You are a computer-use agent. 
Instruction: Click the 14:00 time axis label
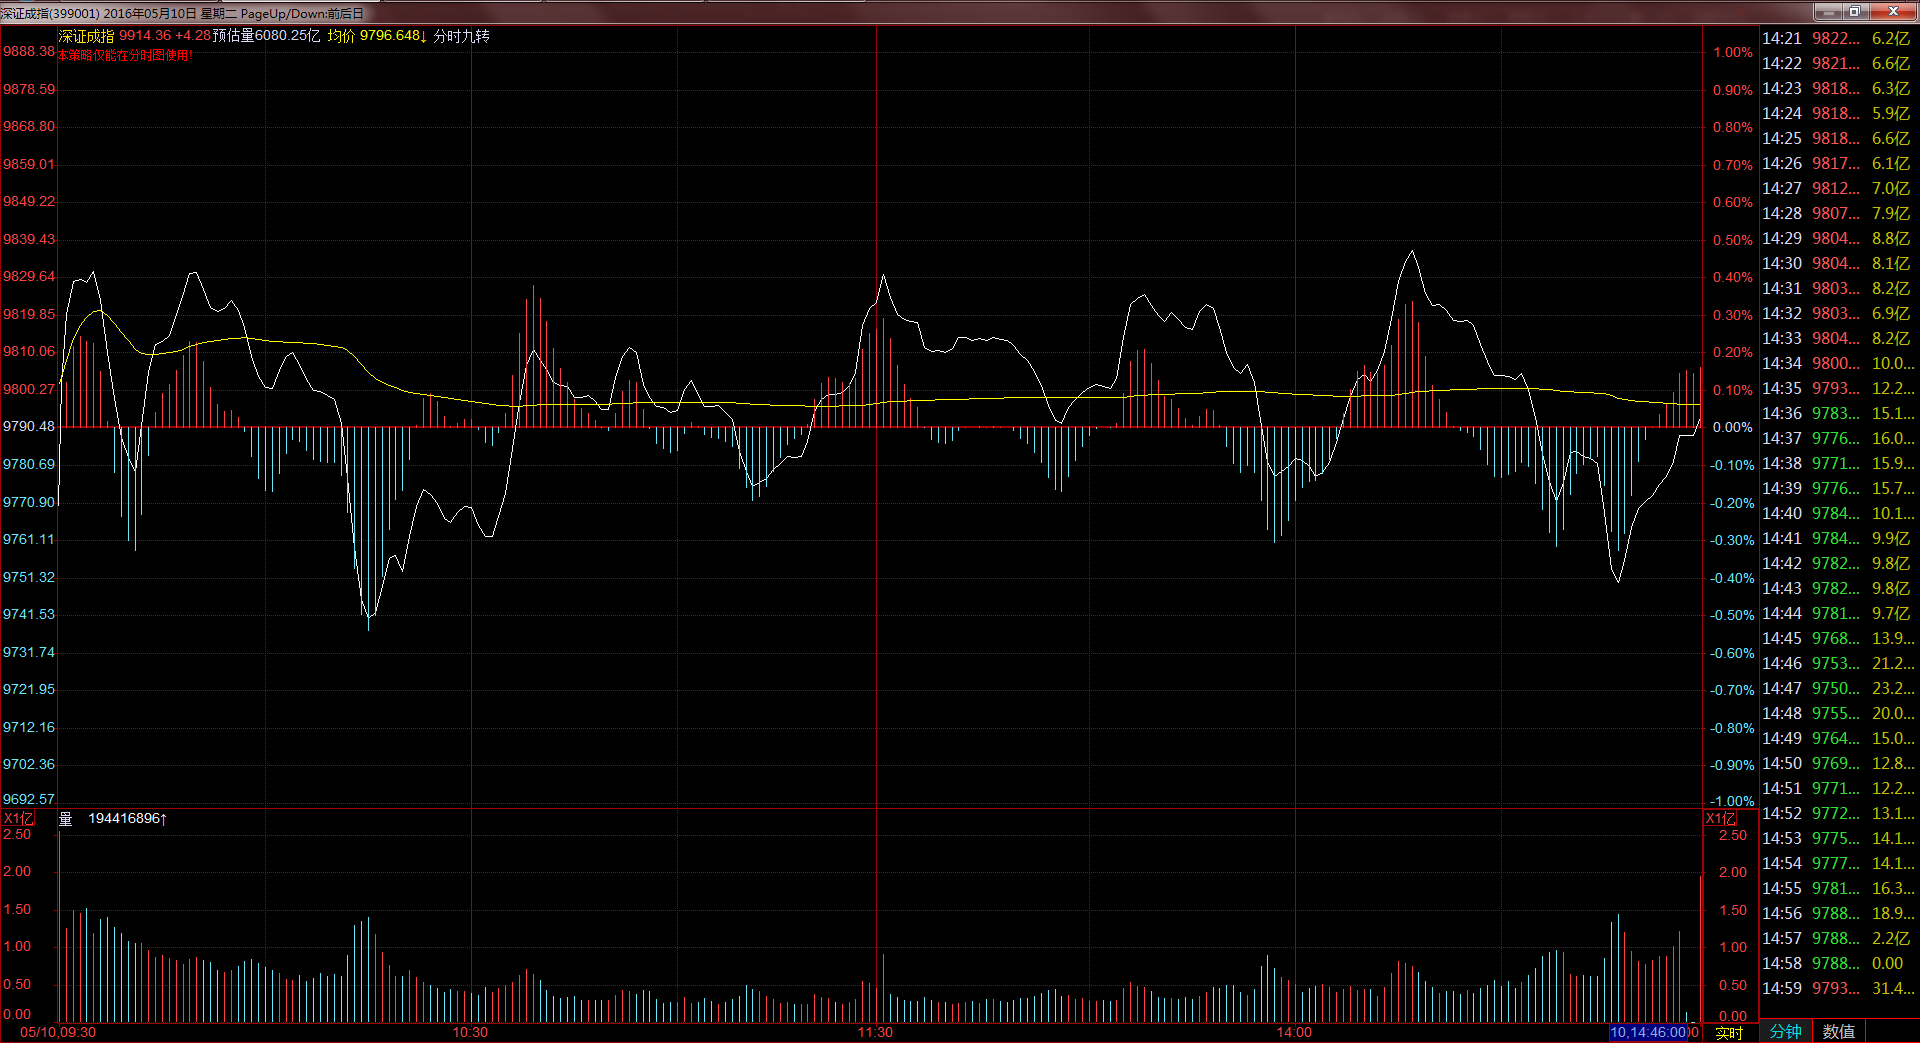1294,1032
